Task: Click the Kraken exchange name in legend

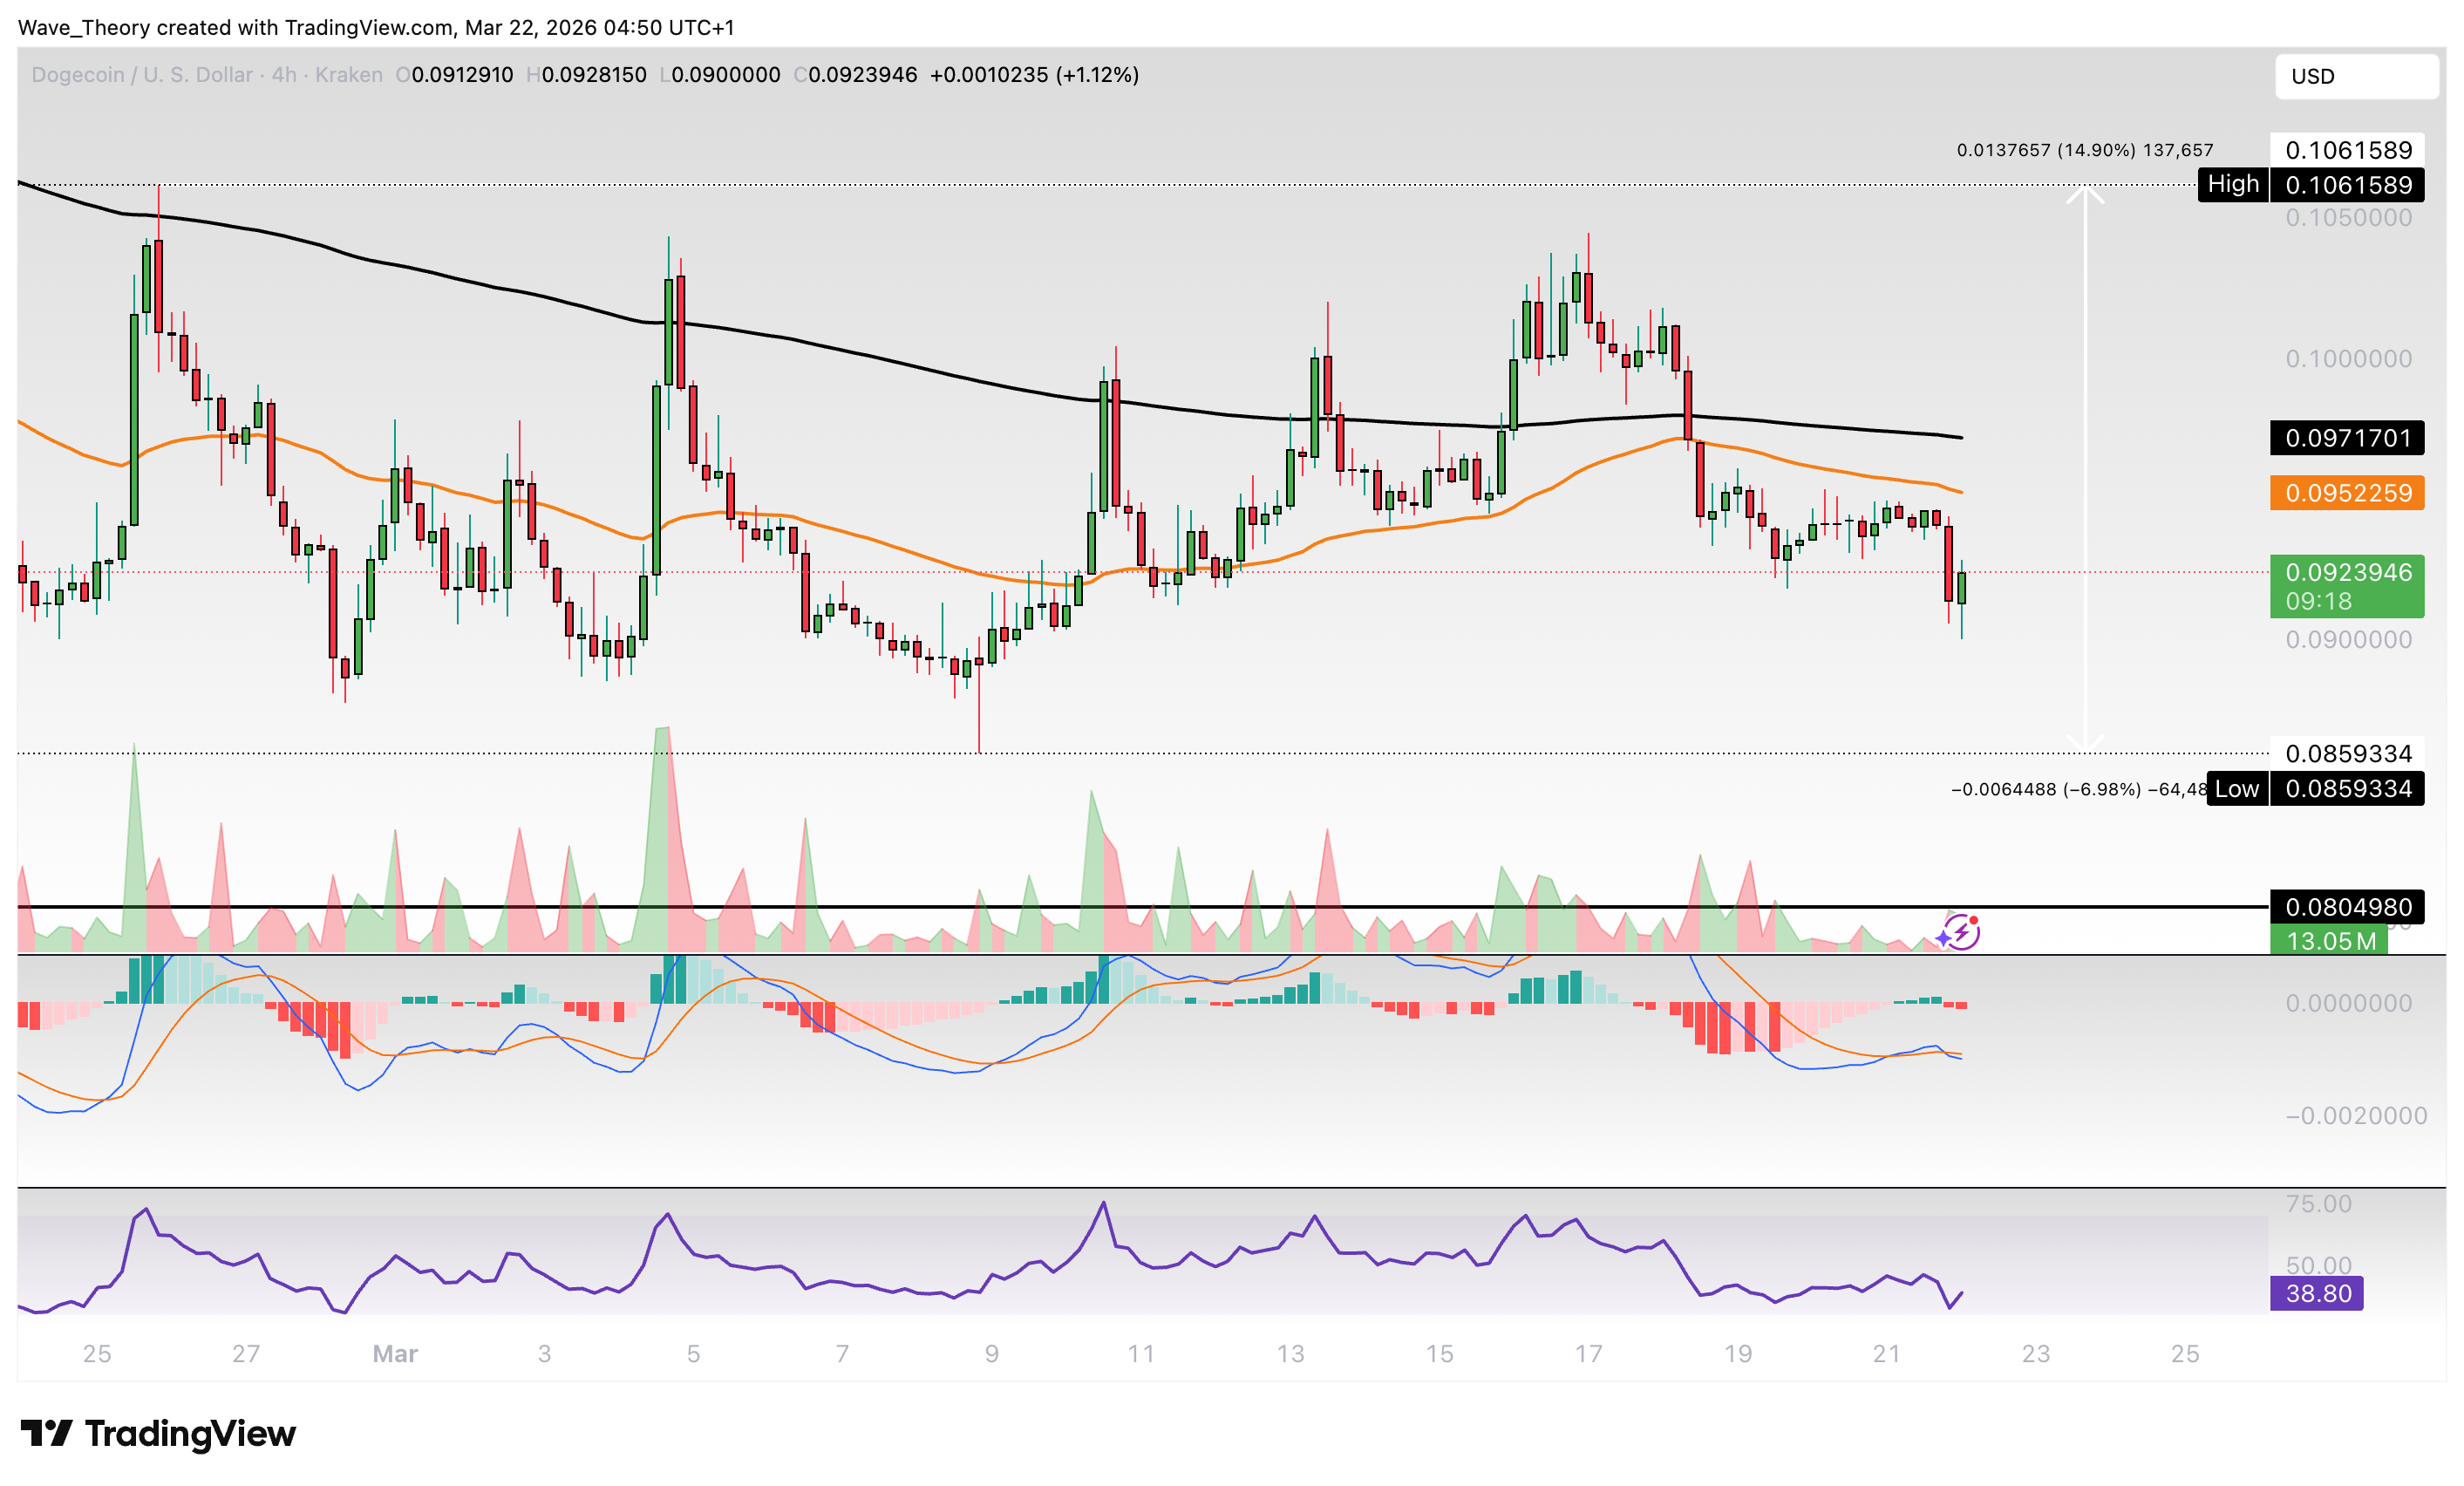Action: (x=349, y=75)
